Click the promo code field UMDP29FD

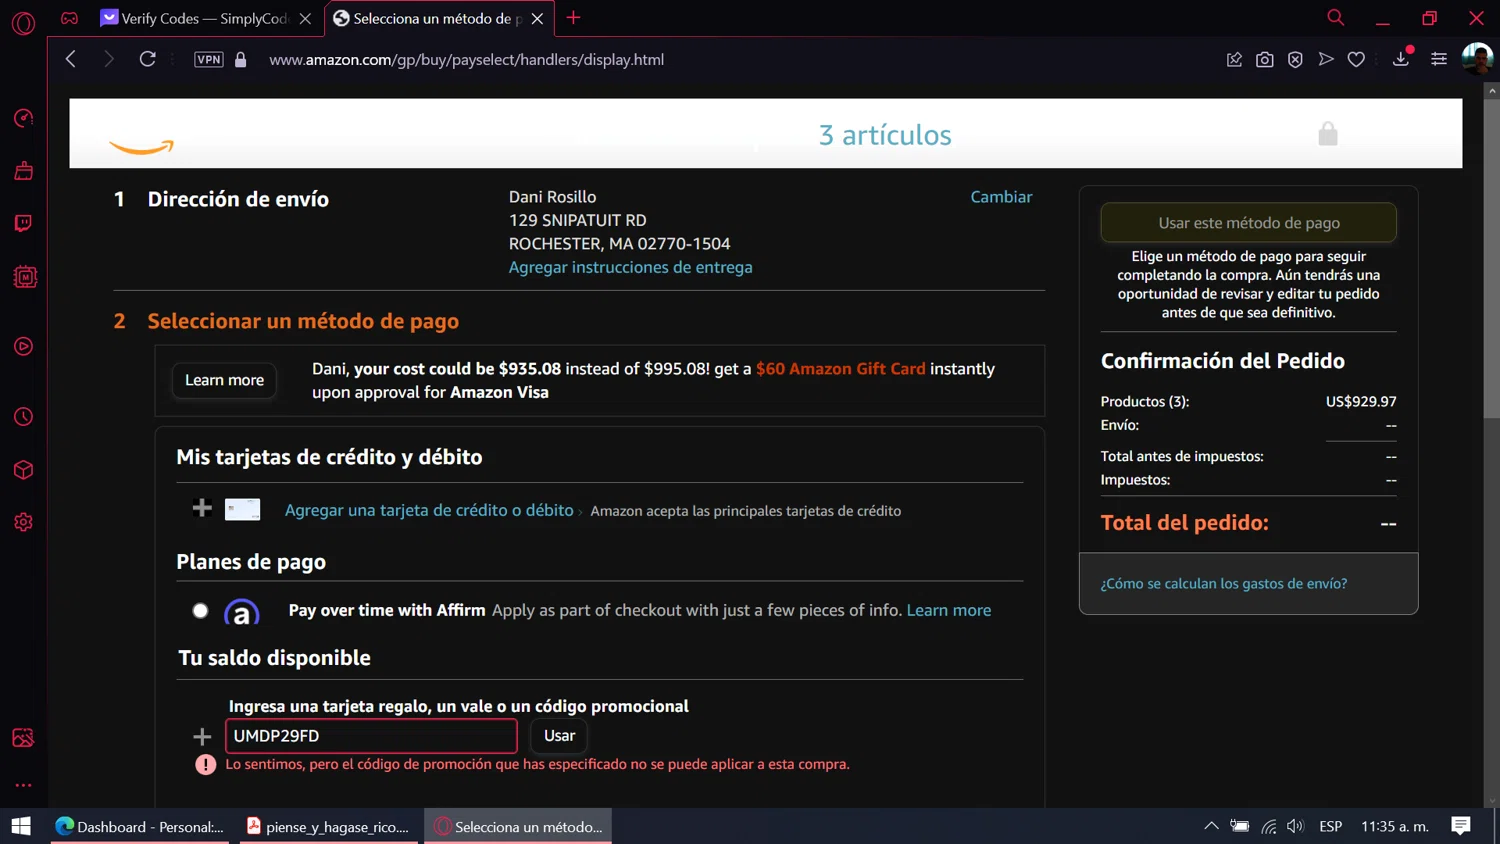(371, 736)
